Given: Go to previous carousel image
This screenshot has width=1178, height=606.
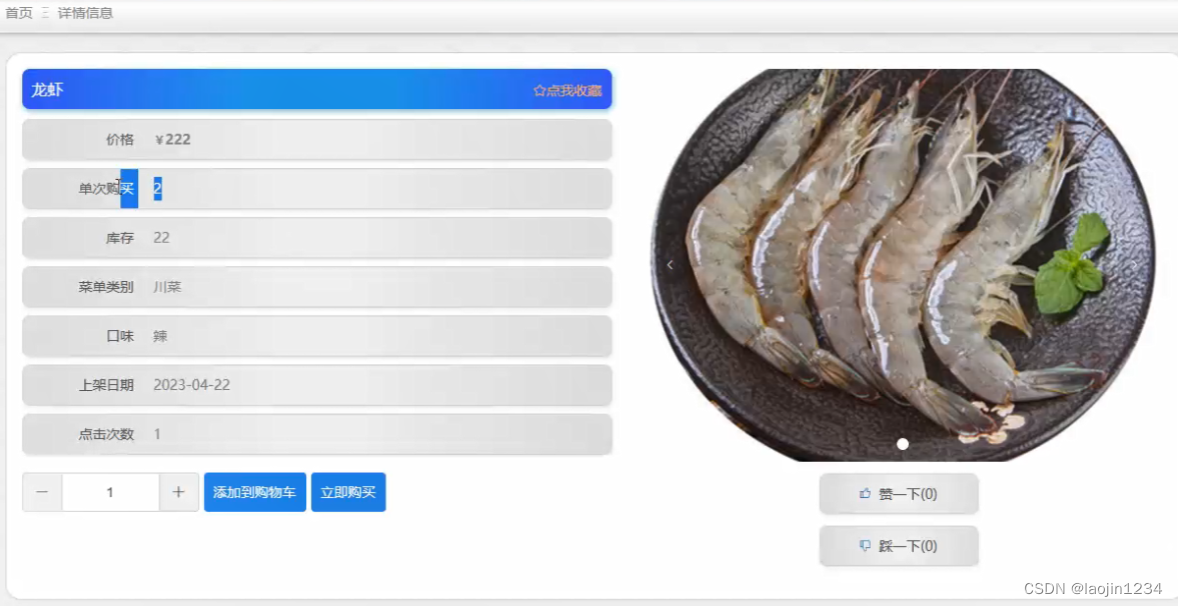Looking at the screenshot, I should tap(670, 264).
